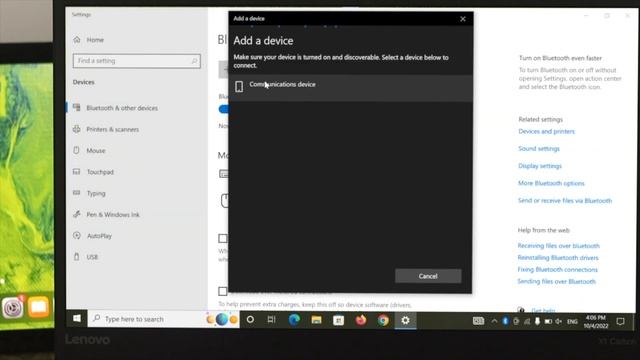This screenshot has height=360, width=640.
Task: Click the volume tray icon
Action: point(559,322)
